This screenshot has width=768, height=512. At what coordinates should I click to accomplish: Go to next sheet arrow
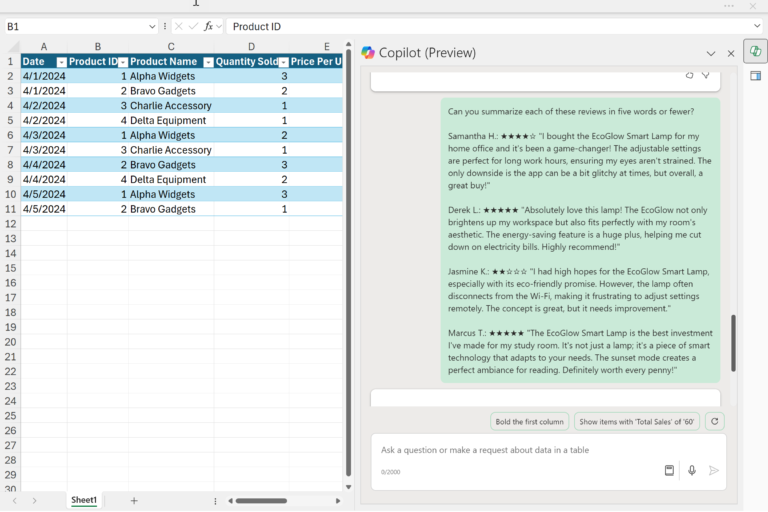point(34,500)
